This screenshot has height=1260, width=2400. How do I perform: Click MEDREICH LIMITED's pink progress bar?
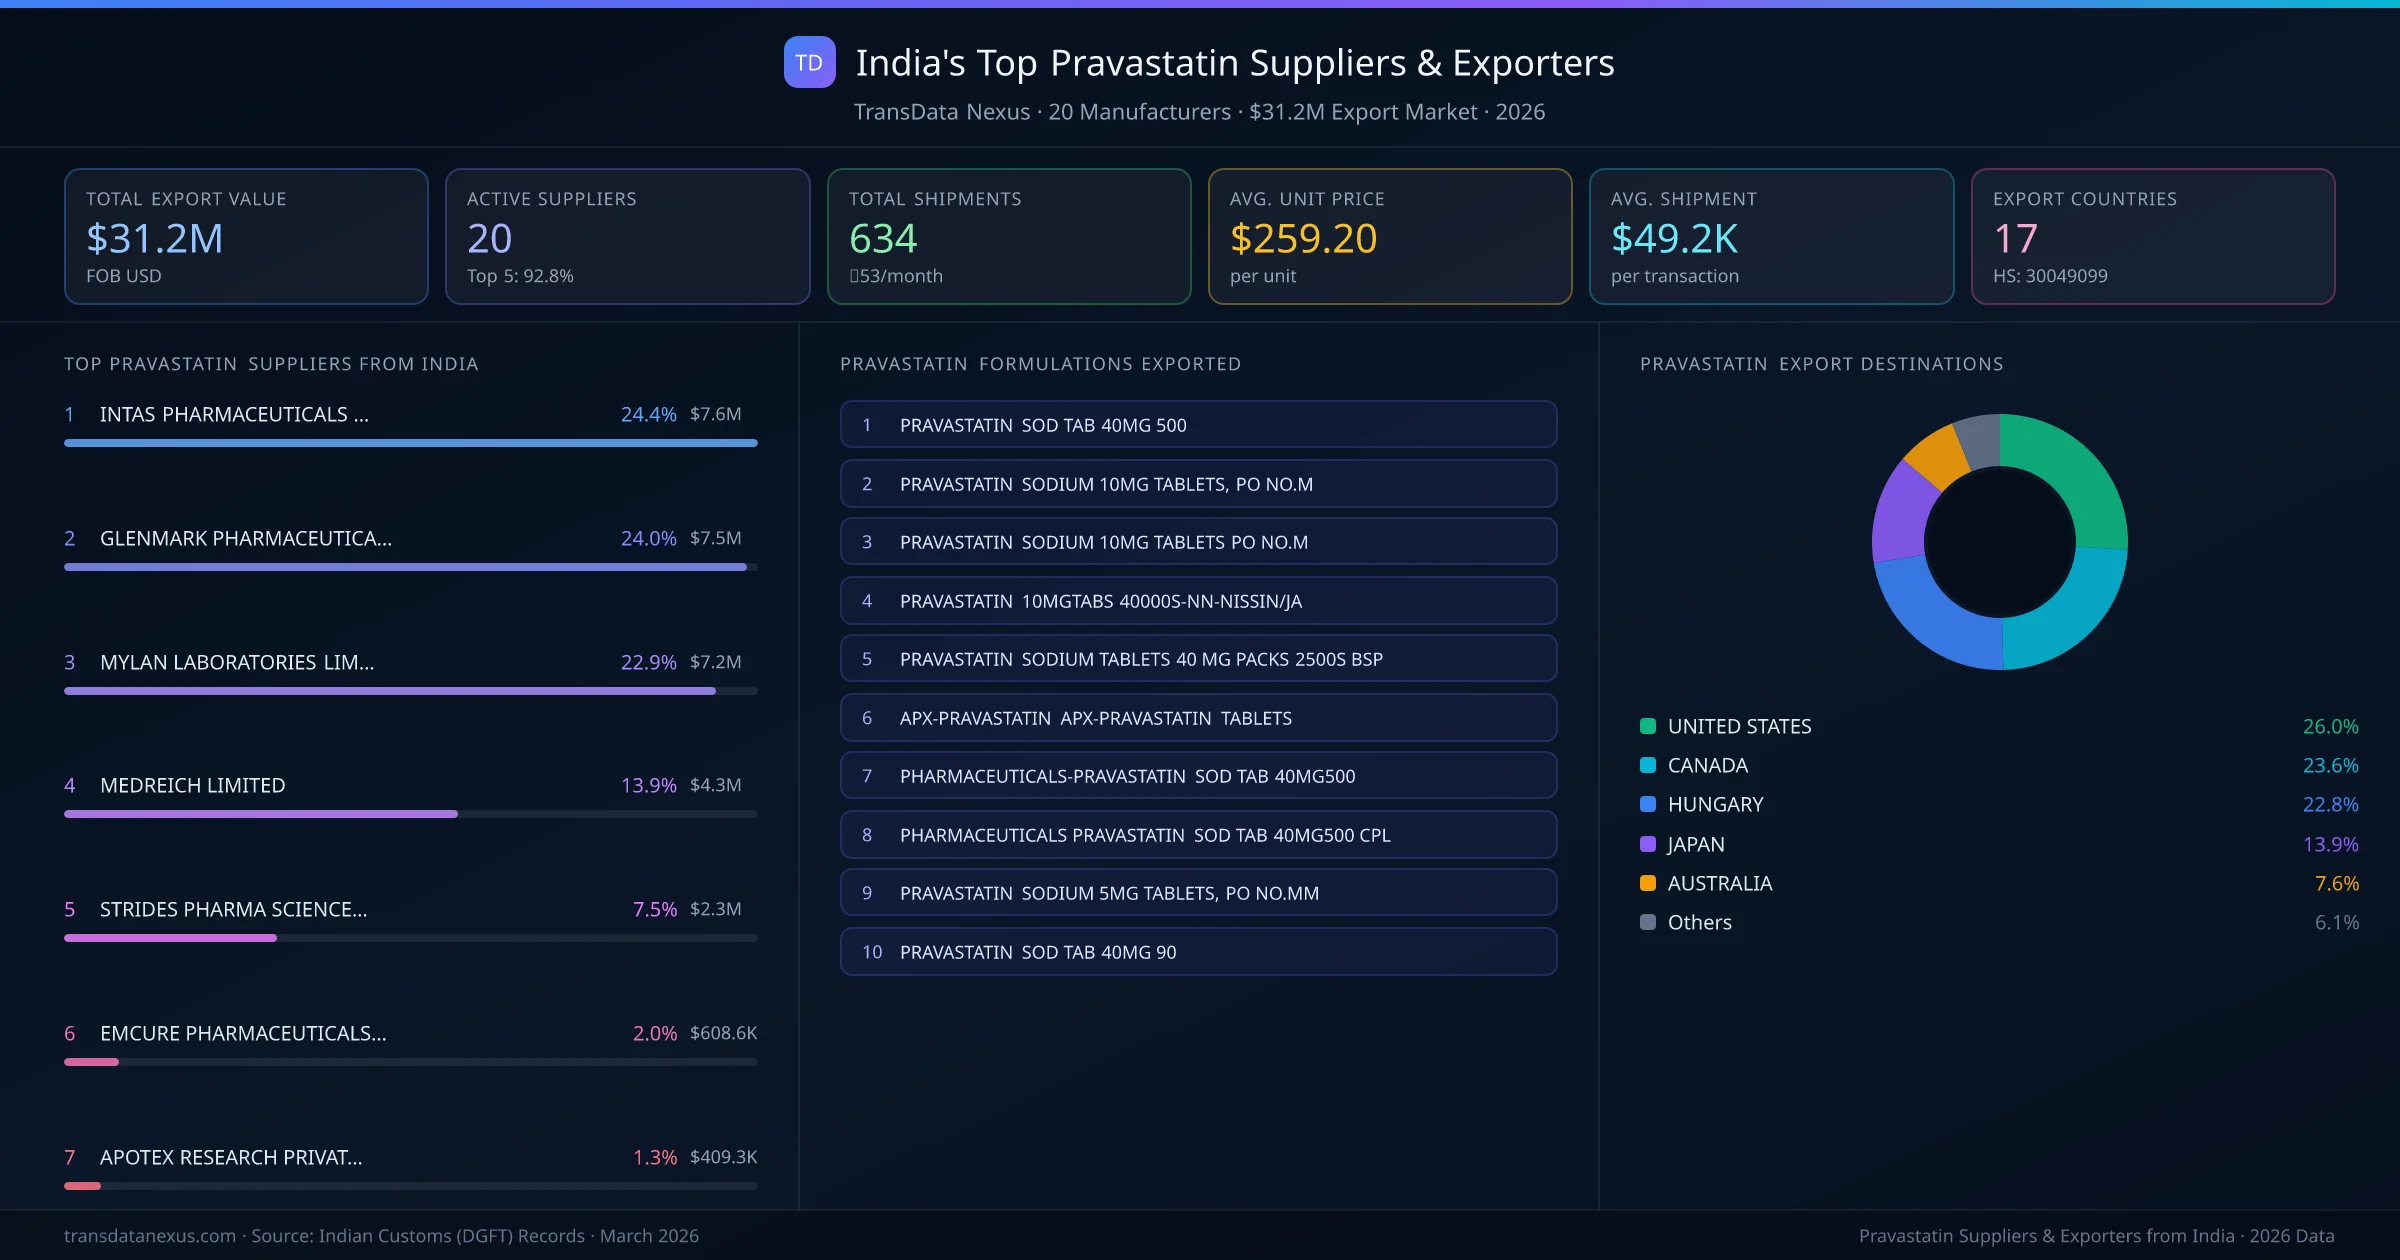tap(258, 814)
